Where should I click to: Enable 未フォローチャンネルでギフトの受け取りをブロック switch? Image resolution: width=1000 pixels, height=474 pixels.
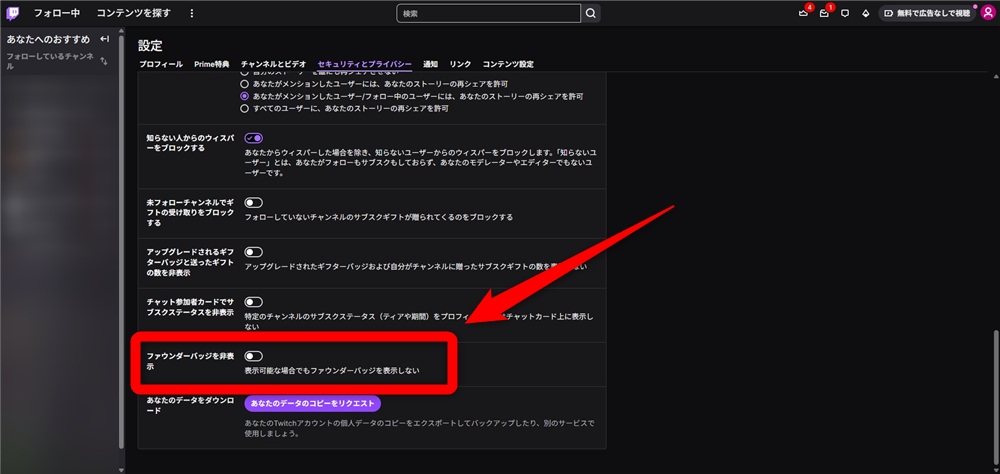(x=254, y=203)
